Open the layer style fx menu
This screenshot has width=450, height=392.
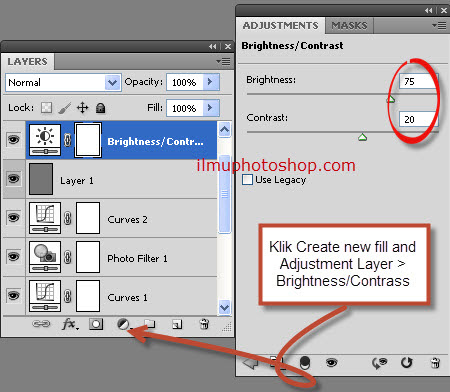[x=70, y=324]
